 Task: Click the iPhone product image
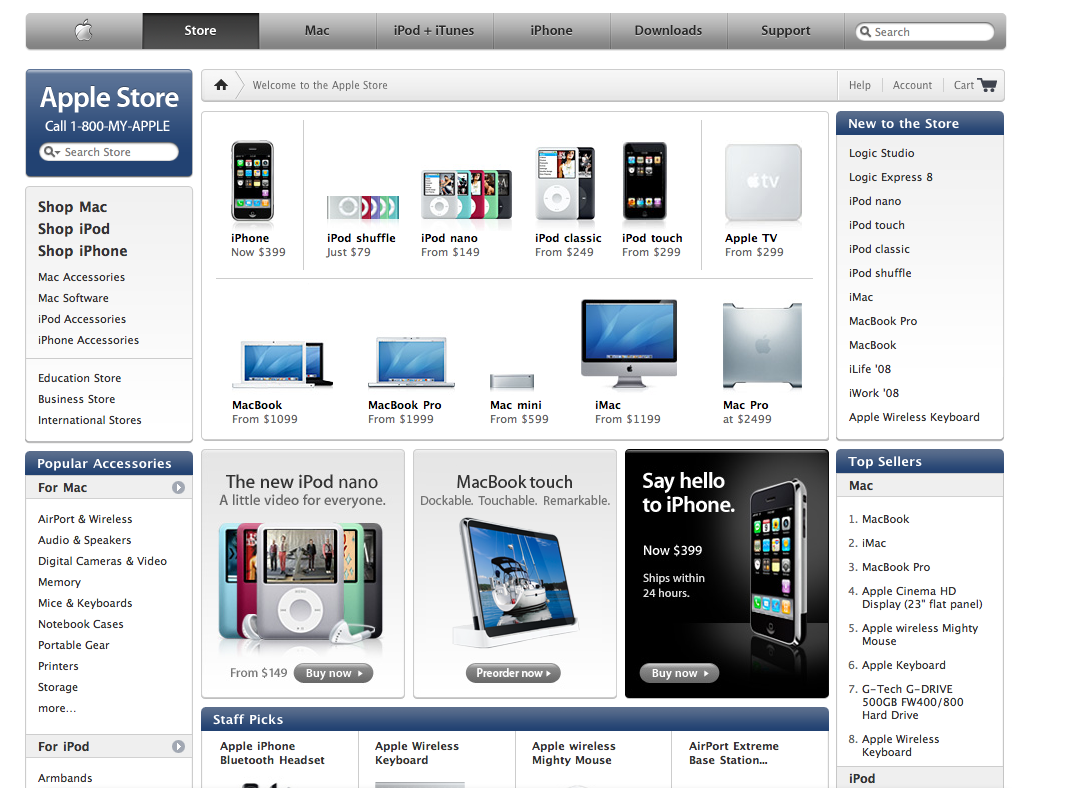[253, 181]
